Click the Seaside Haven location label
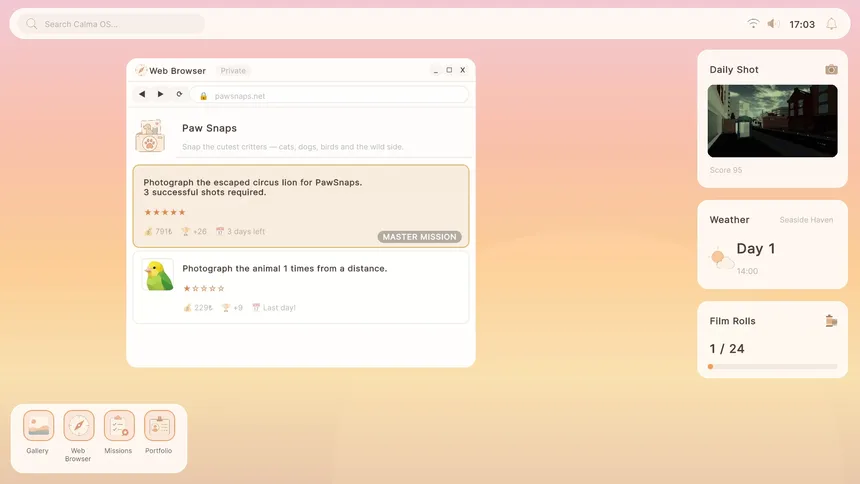This screenshot has height=484, width=860. click(x=806, y=220)
